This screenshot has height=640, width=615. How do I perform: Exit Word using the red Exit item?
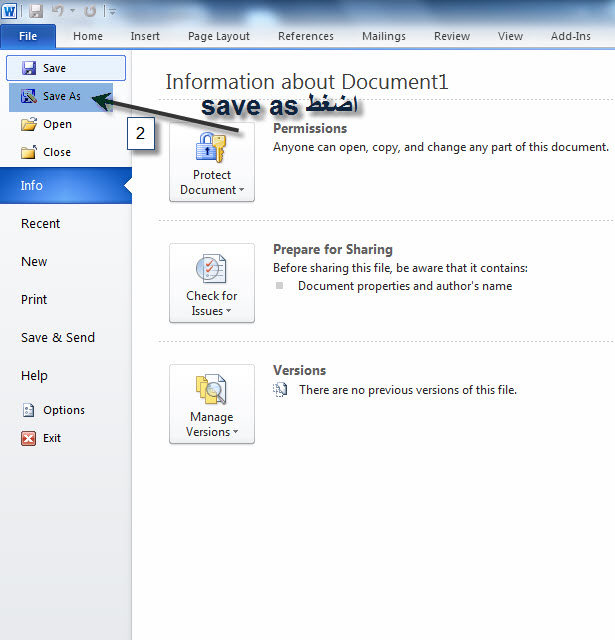pyautogui.click(x=51, y=438)
